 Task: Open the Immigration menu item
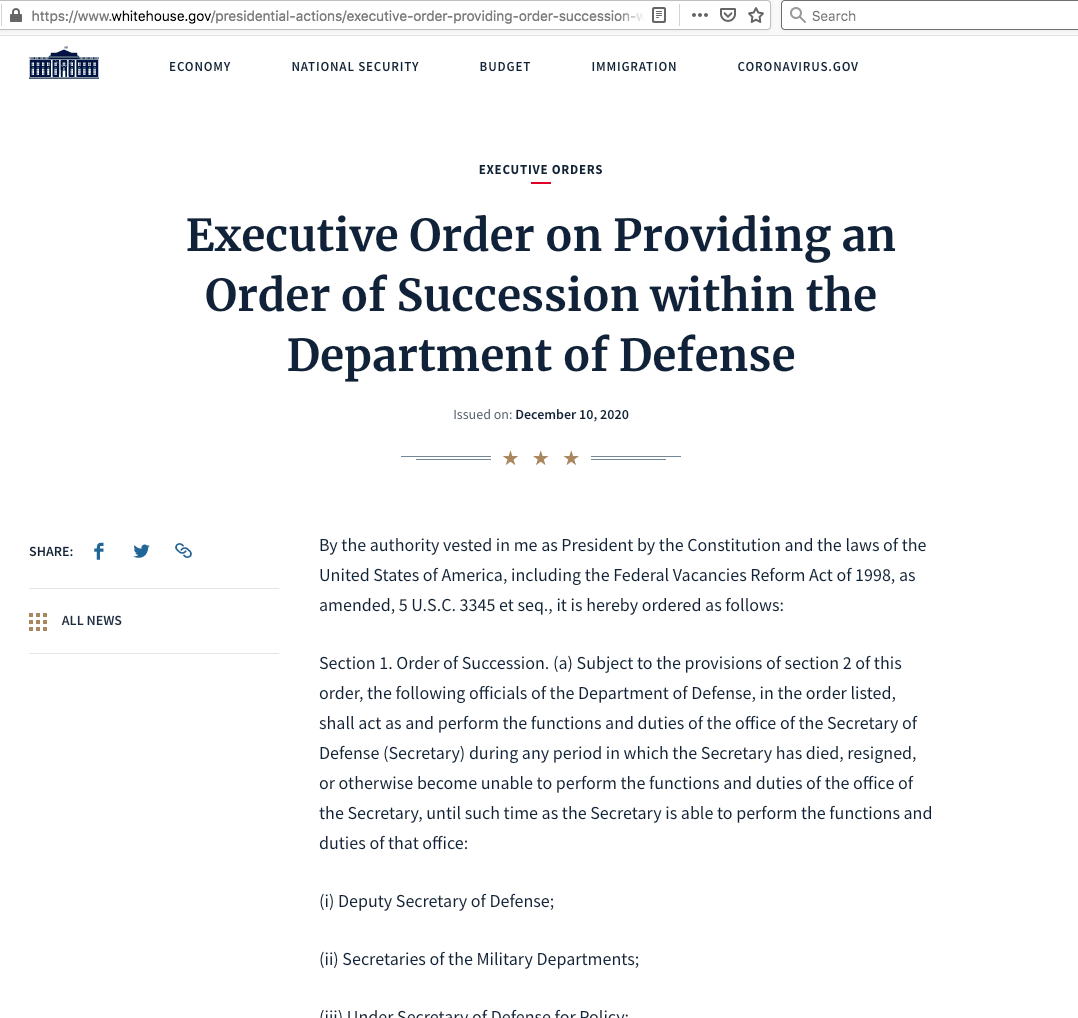(x=634, y=67)
